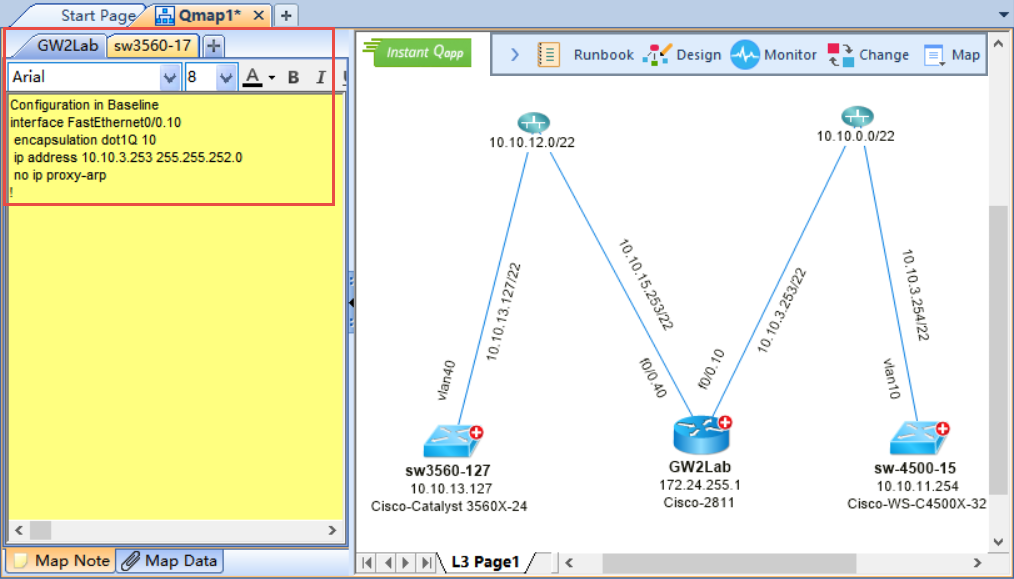
Task: Open the Monitor pulse icon
Action: click(745, 55)
